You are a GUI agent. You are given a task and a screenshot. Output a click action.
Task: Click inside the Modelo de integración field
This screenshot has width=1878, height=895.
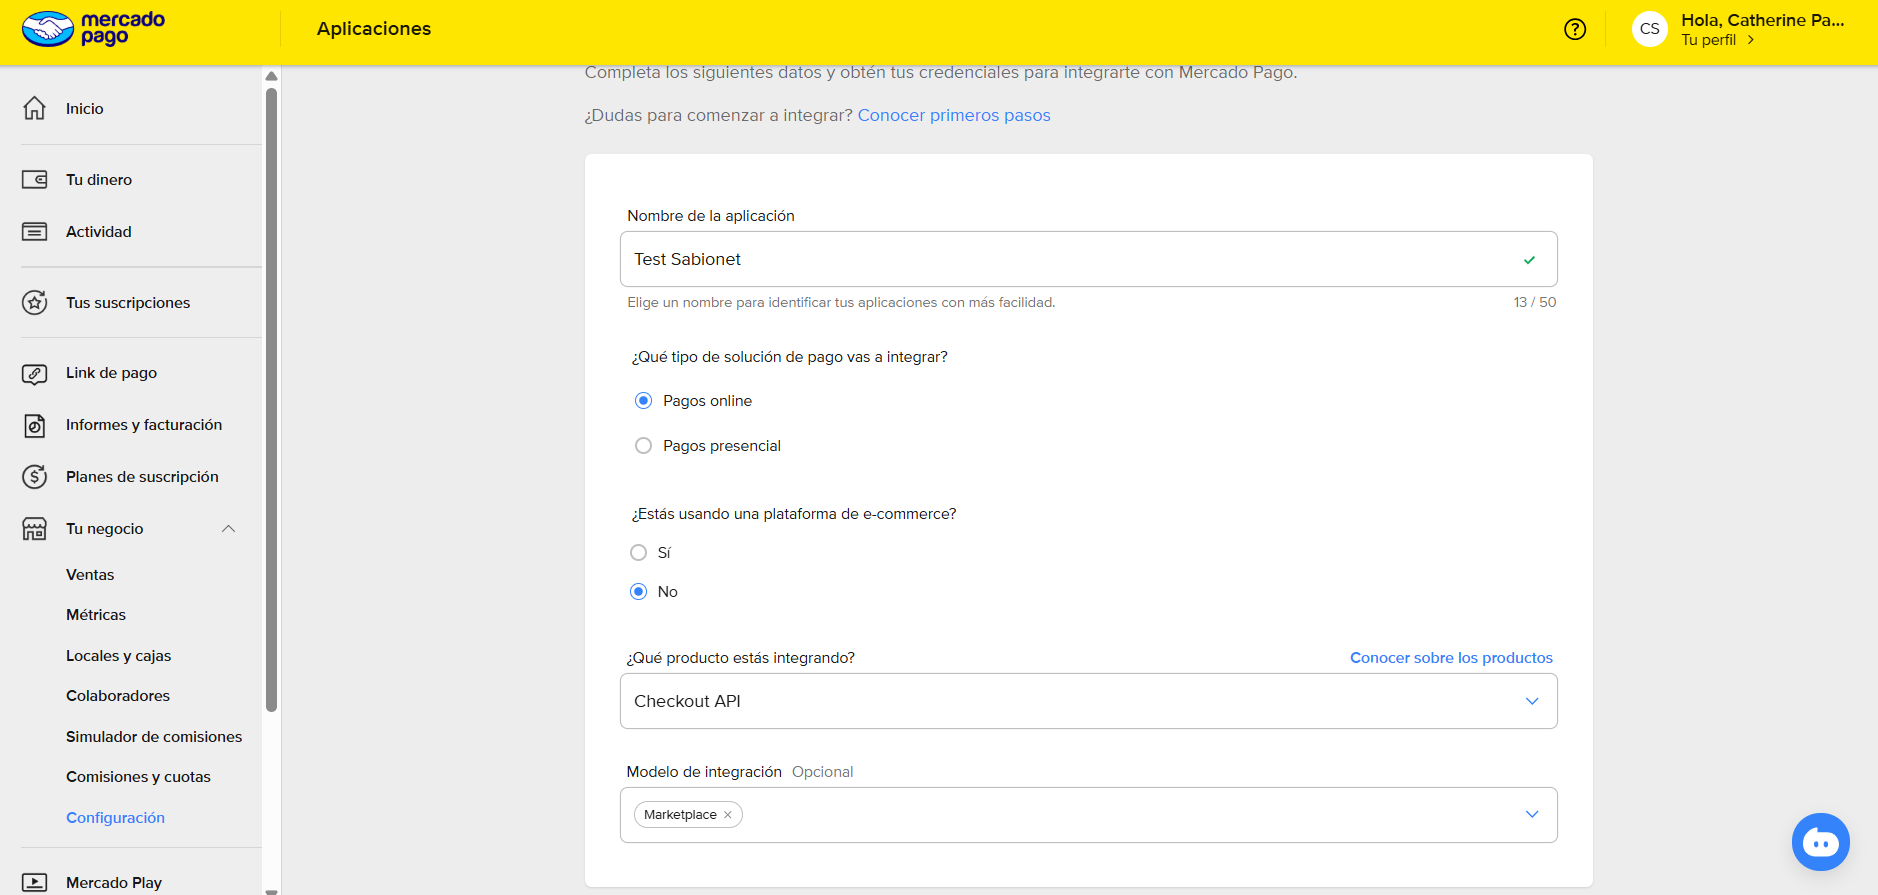[1089, 815]
